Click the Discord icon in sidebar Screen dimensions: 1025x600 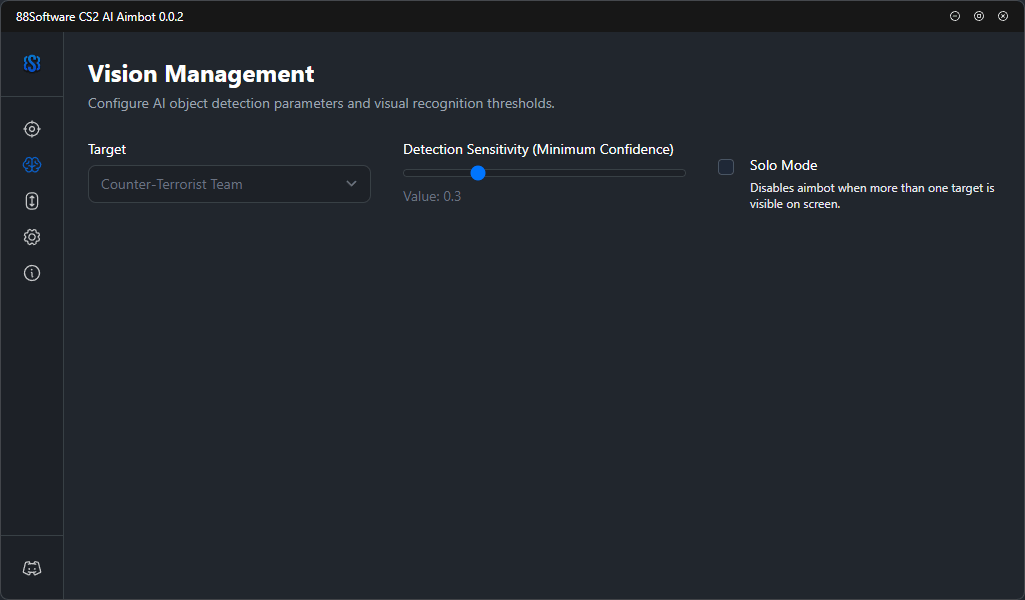pos(32,569)
